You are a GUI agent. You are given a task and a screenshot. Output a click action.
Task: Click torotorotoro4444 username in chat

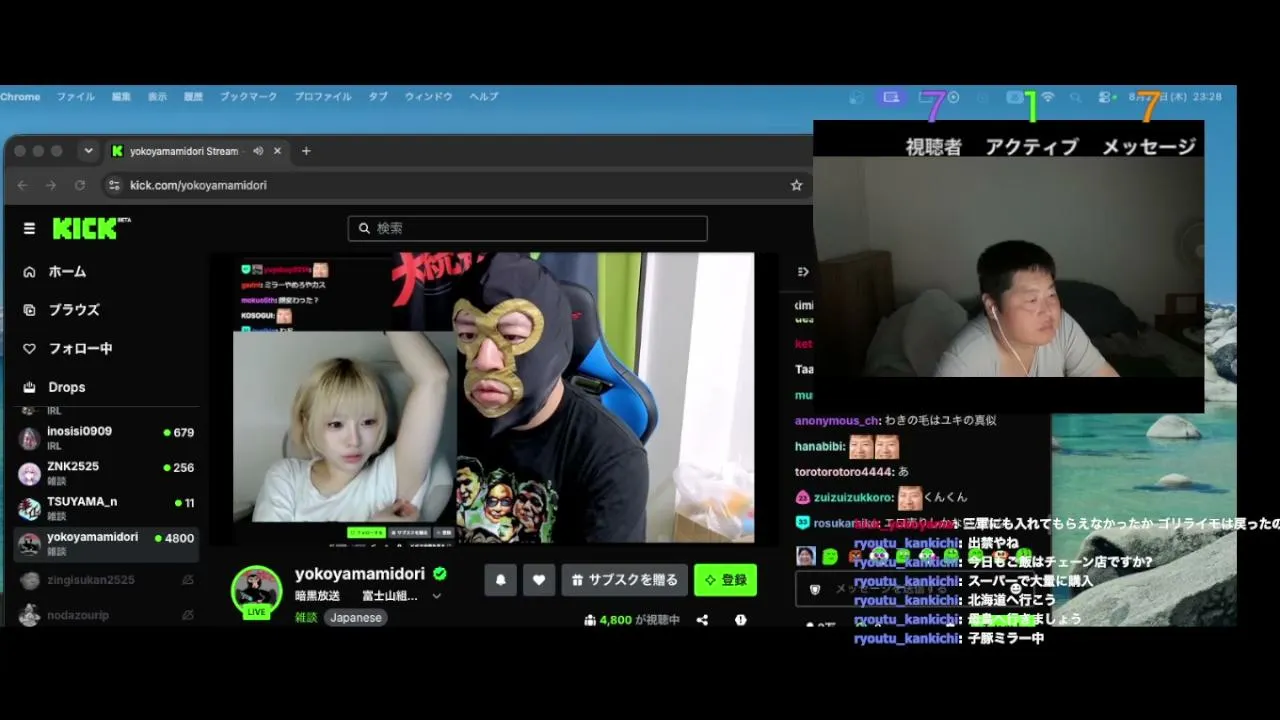point(844,472)
